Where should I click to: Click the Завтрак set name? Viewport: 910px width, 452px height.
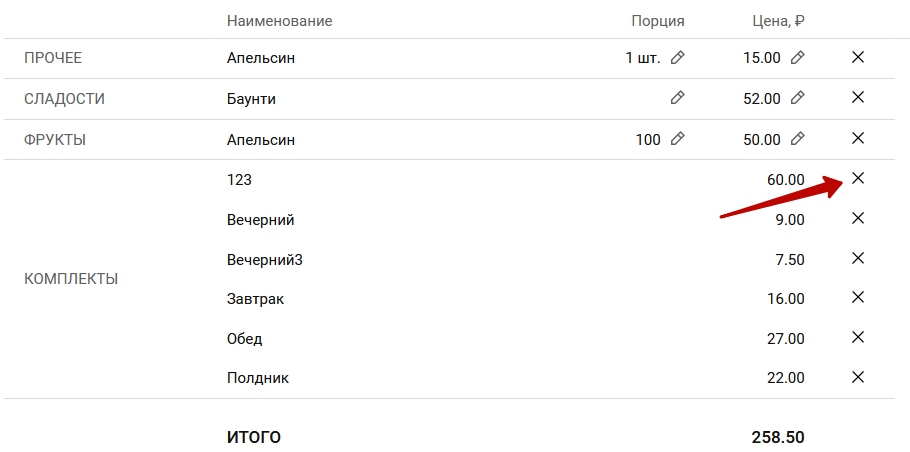[254, 299]
